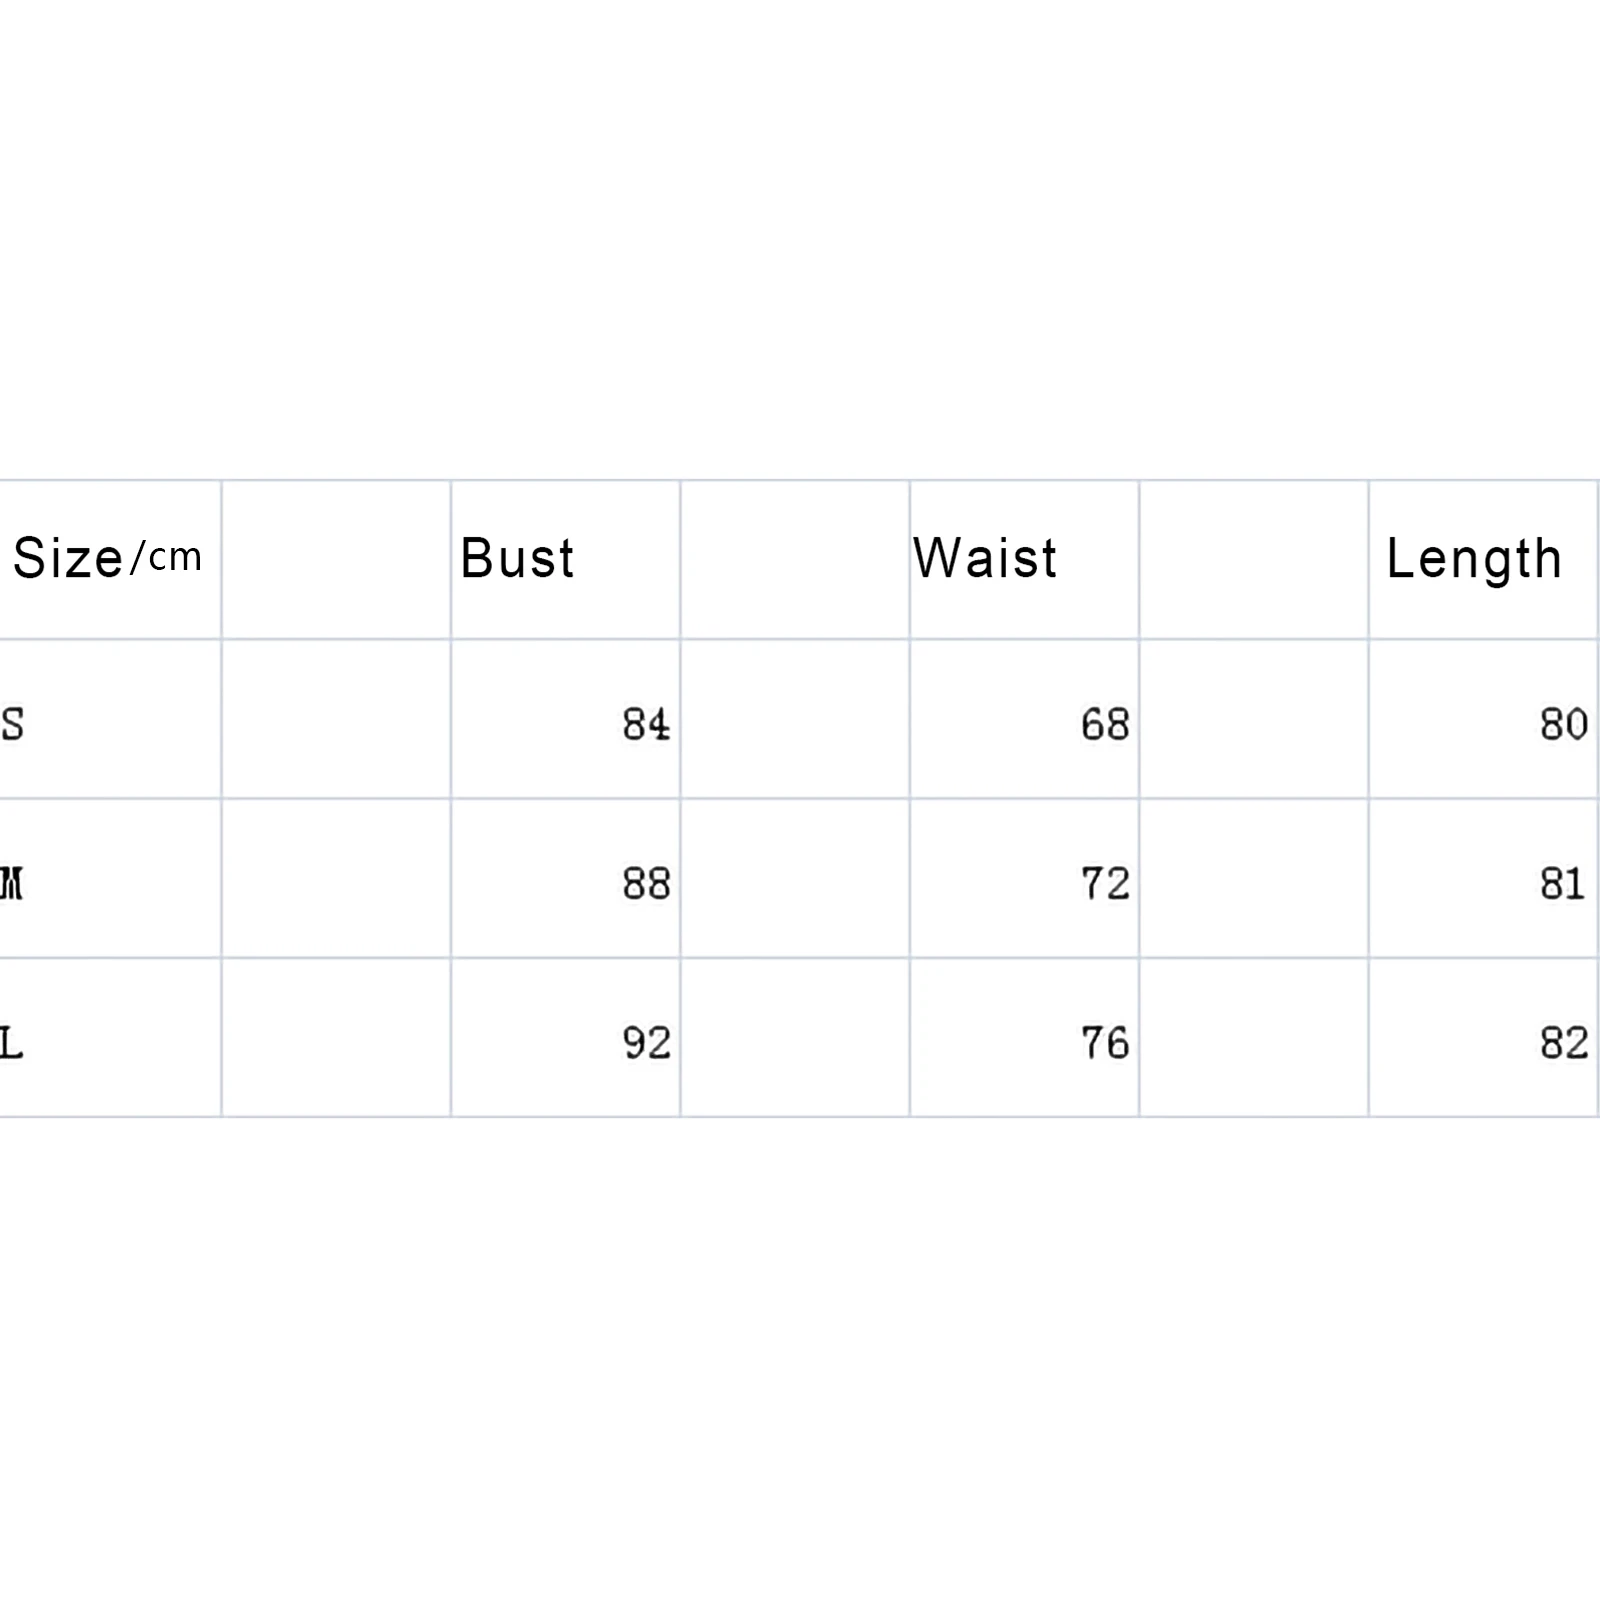Click length value 80 in S row
1600x1600 pixels.
point(1564,724)
